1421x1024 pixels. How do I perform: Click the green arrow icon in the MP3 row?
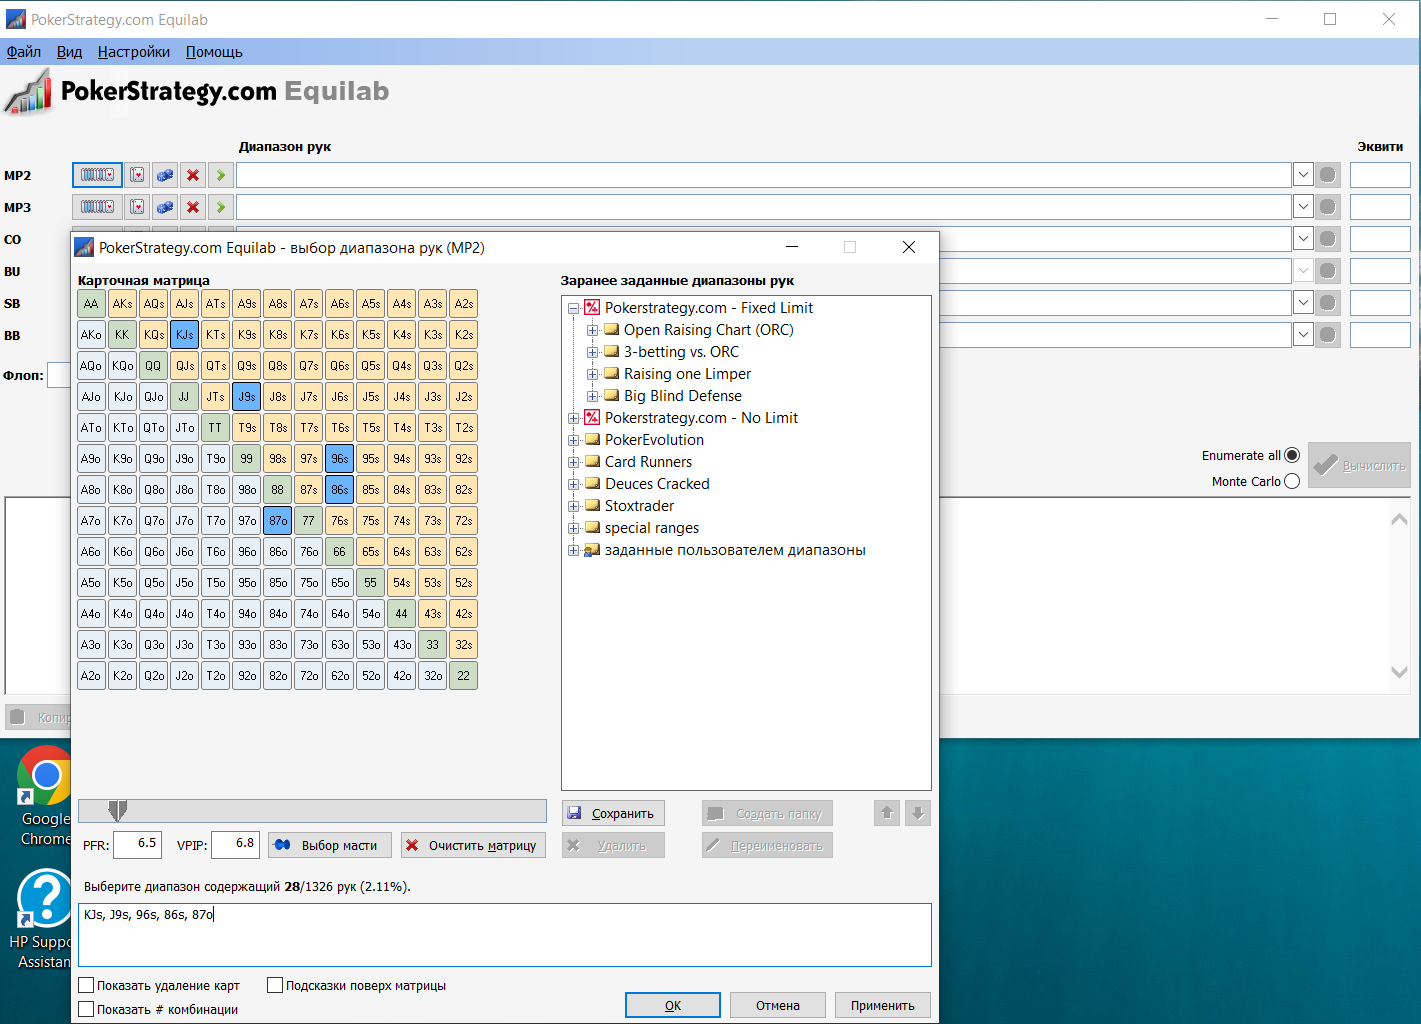click(221, 207)
